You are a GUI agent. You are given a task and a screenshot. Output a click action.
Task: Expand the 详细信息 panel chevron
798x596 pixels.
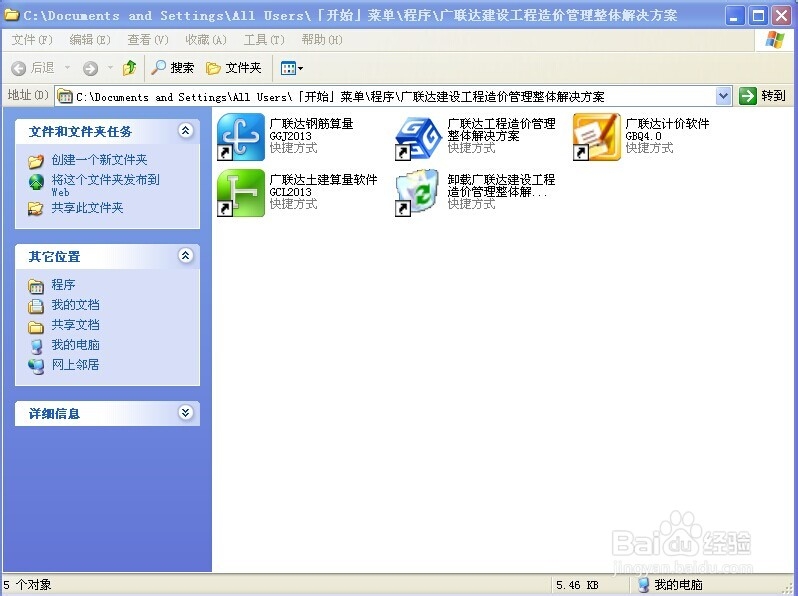(x=185, y=412)
